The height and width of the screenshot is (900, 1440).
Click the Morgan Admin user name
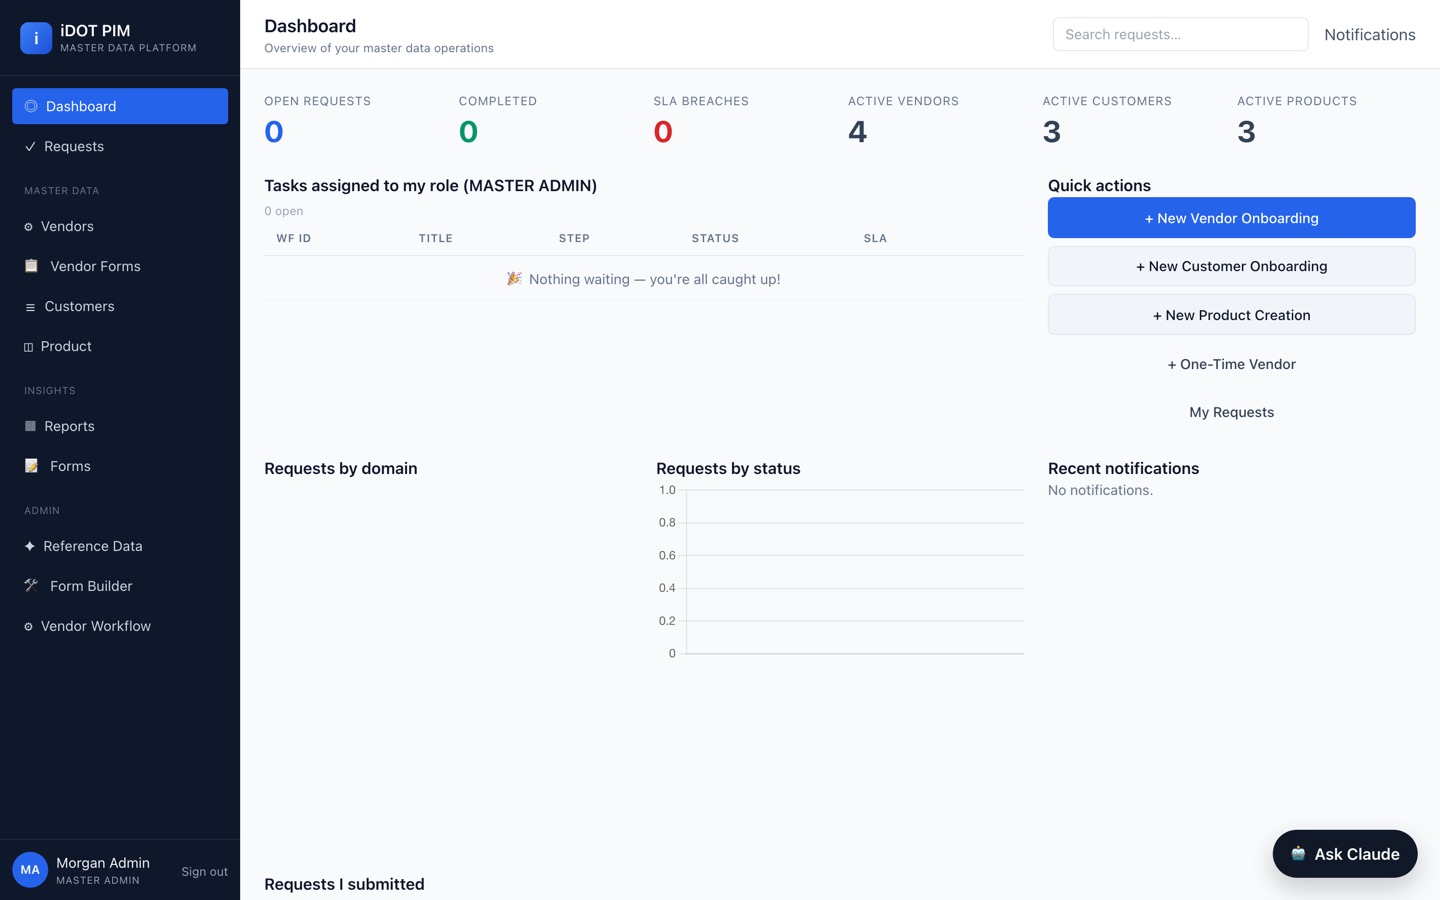(103, 863)
